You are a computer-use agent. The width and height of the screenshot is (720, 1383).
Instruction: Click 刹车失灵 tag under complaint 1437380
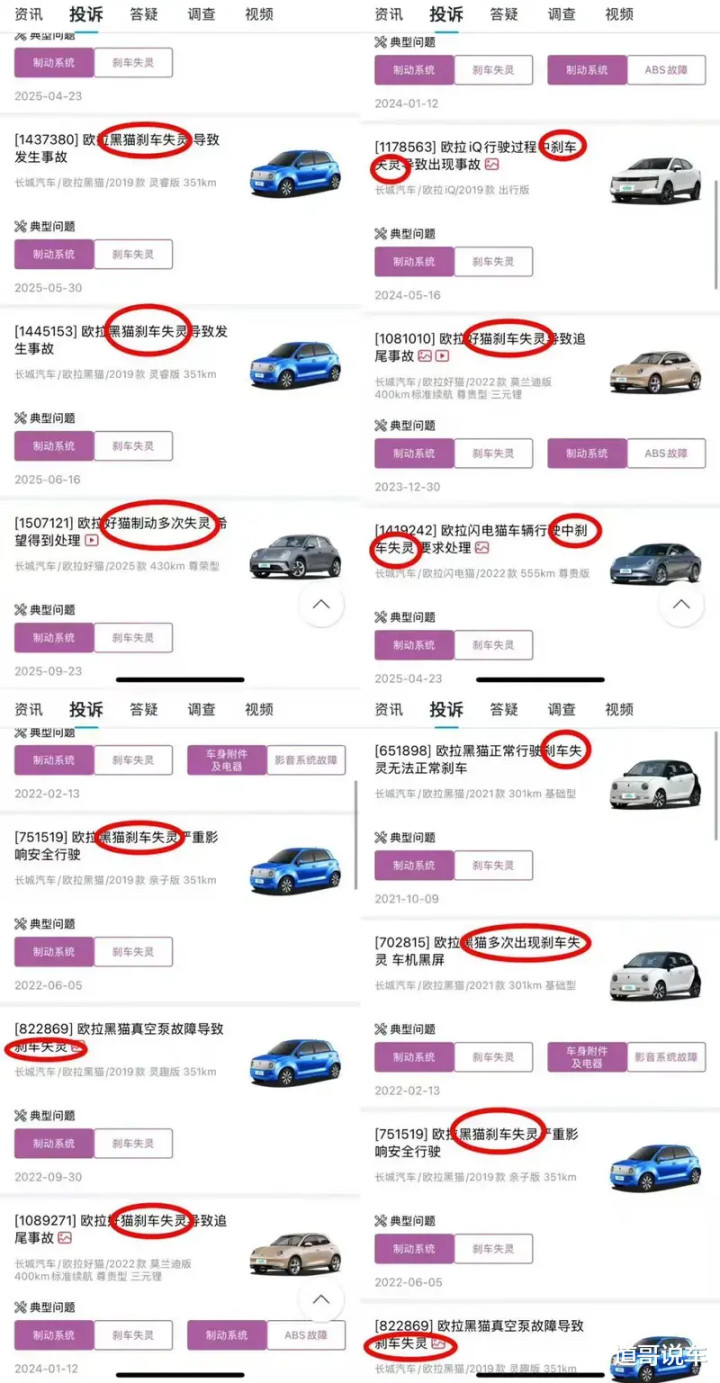tap(133, 254)
